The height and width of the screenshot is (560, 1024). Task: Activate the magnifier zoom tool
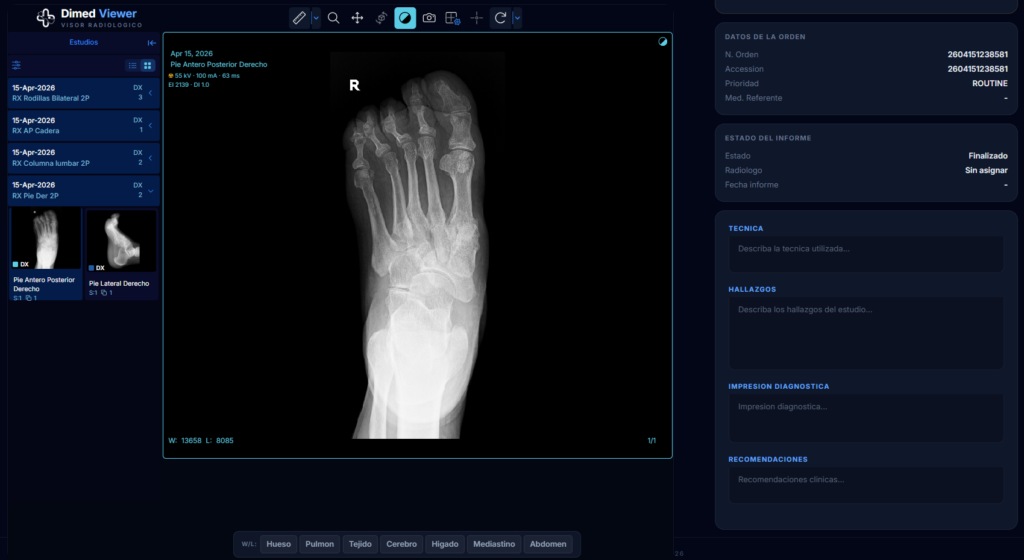point(333,18)
